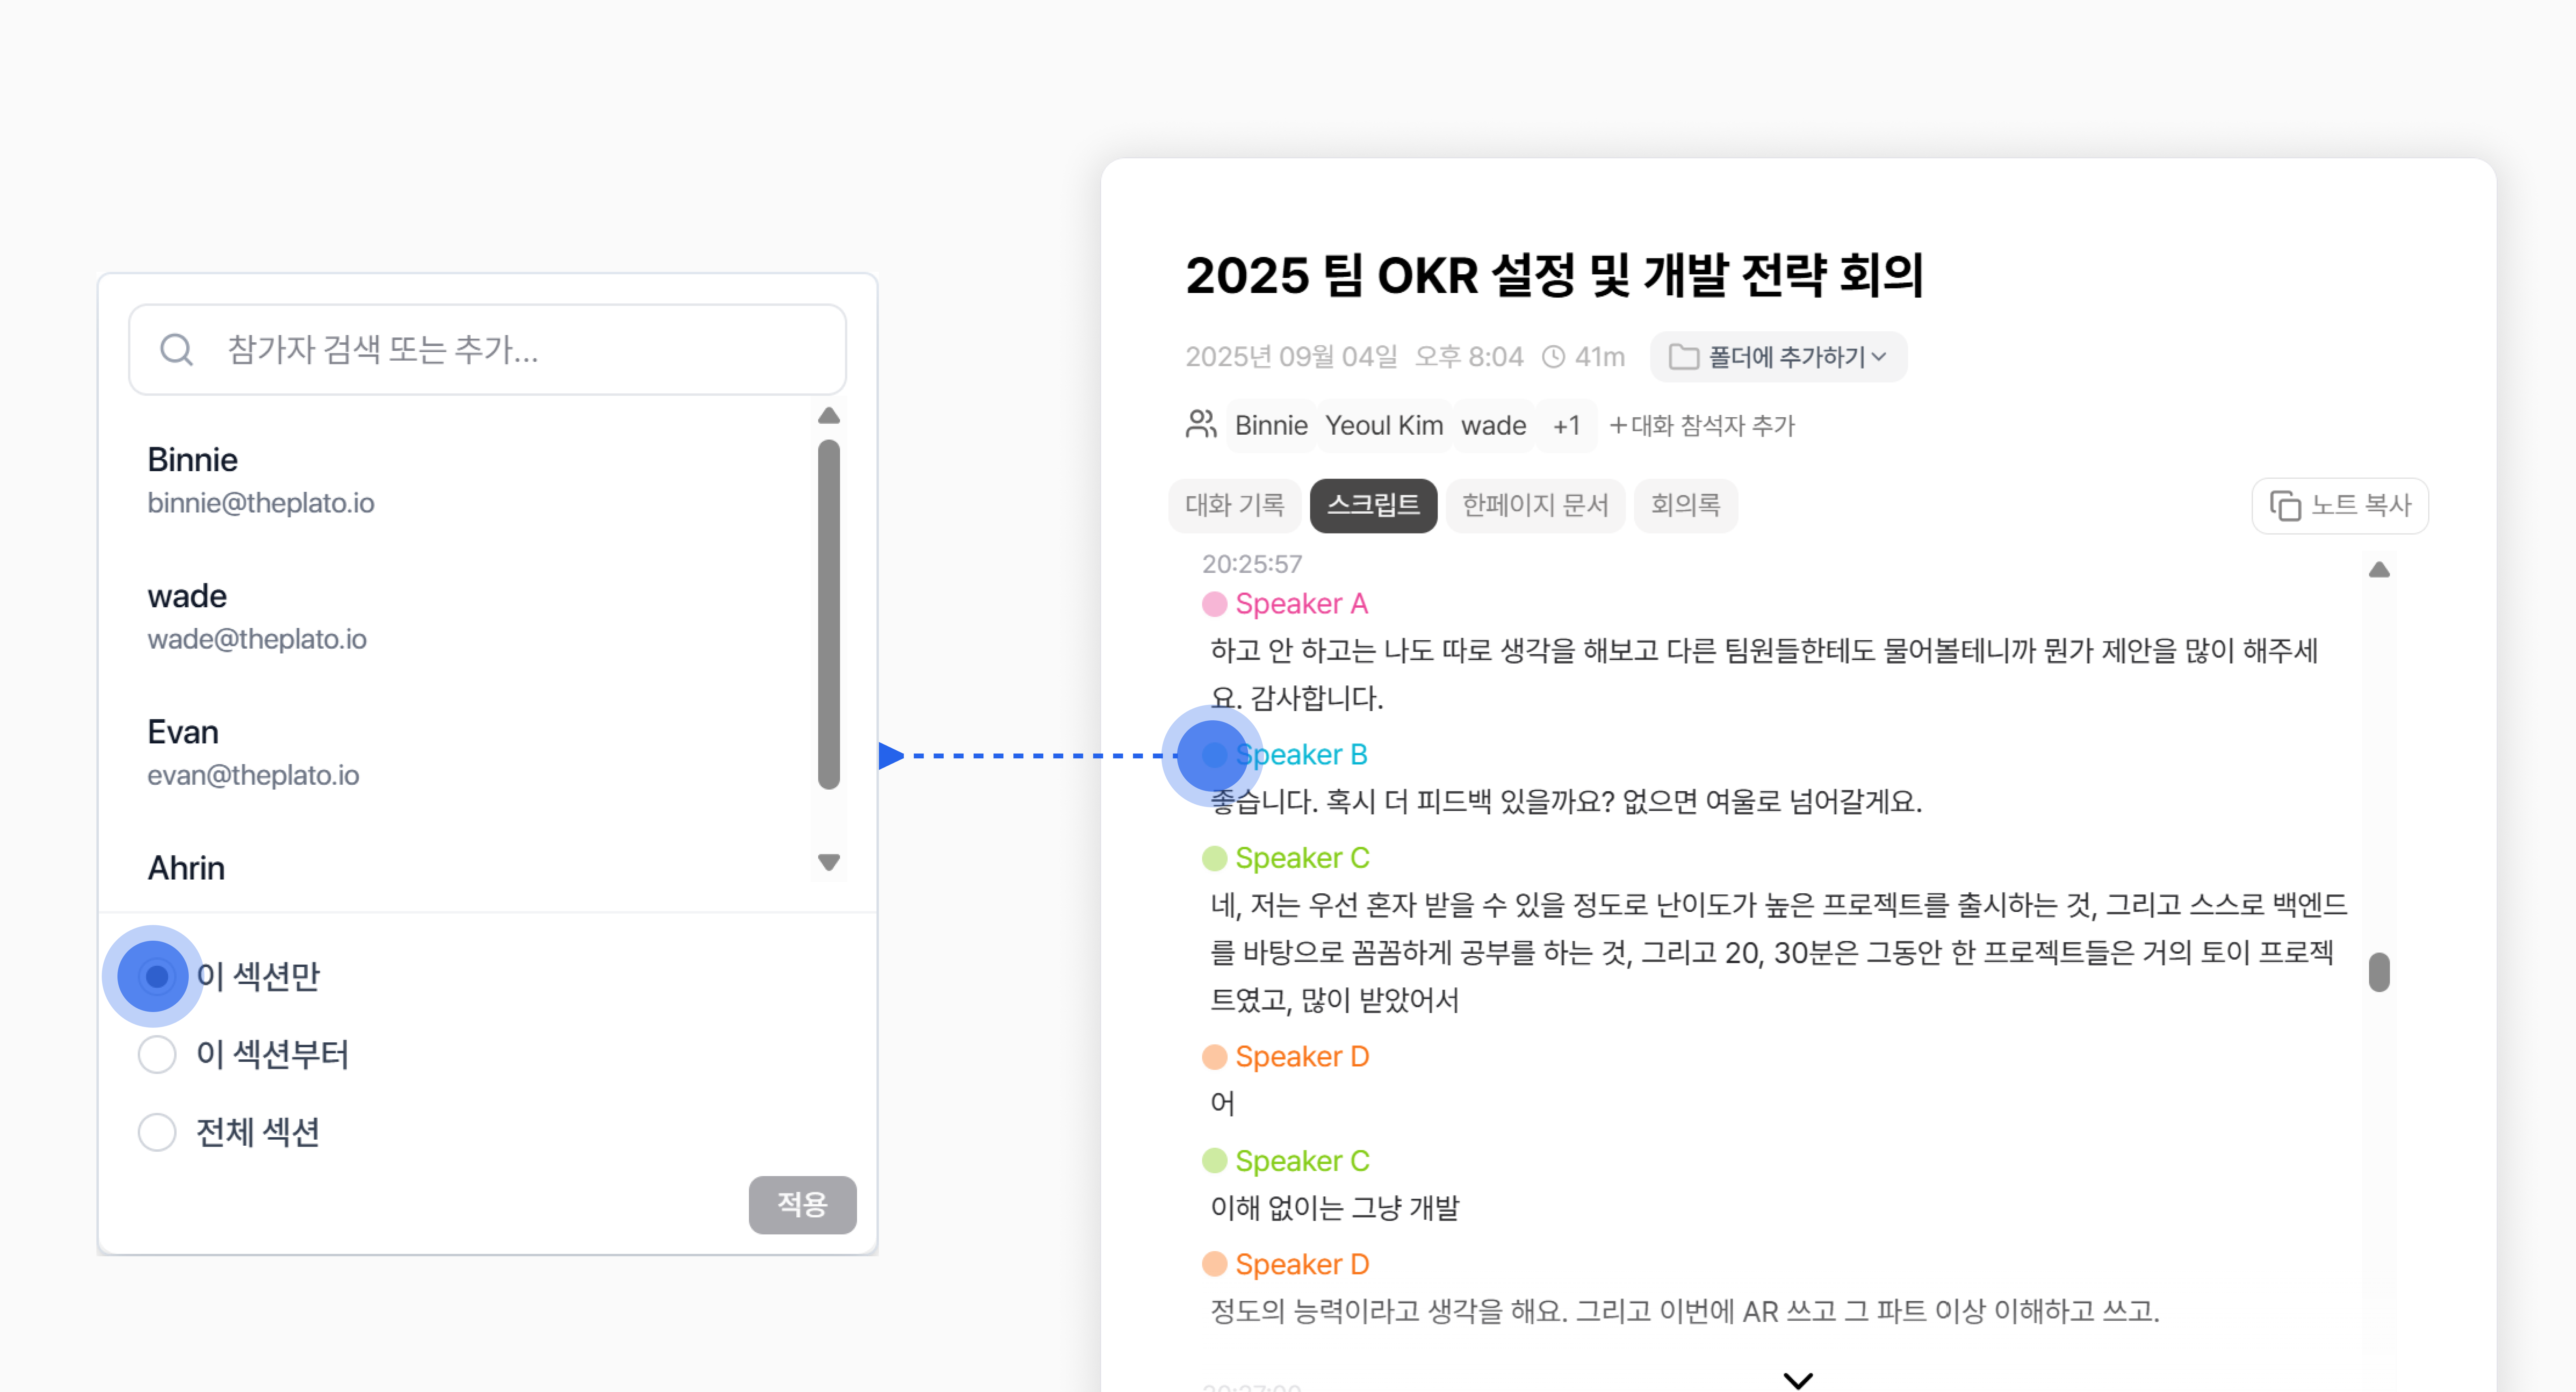Click the clock duration icon
The image size is (2576, 1392).
[1553, 357]
